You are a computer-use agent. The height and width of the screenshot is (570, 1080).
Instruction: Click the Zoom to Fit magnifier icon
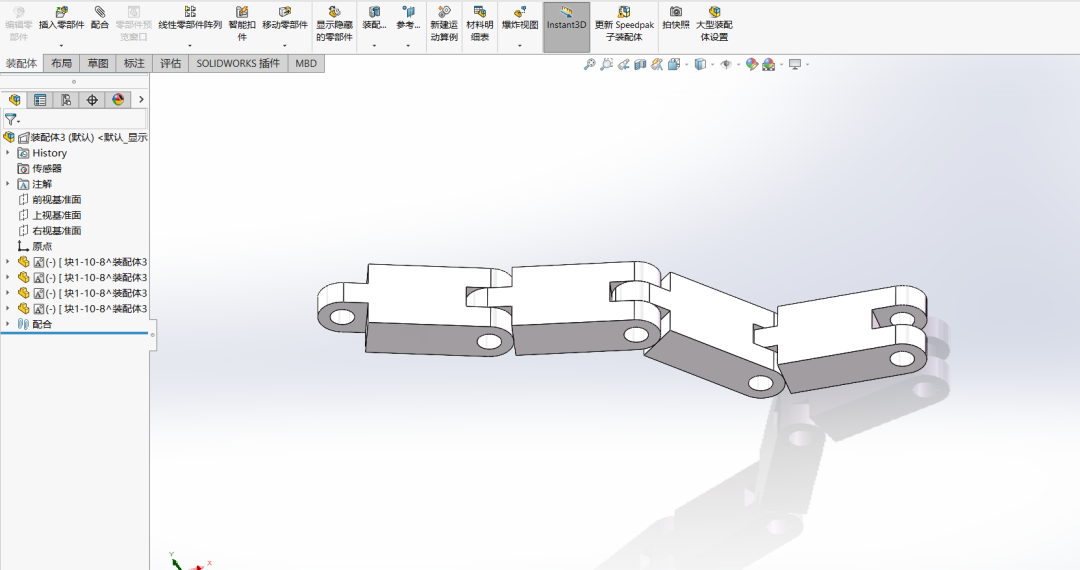(x=590, y=64)
